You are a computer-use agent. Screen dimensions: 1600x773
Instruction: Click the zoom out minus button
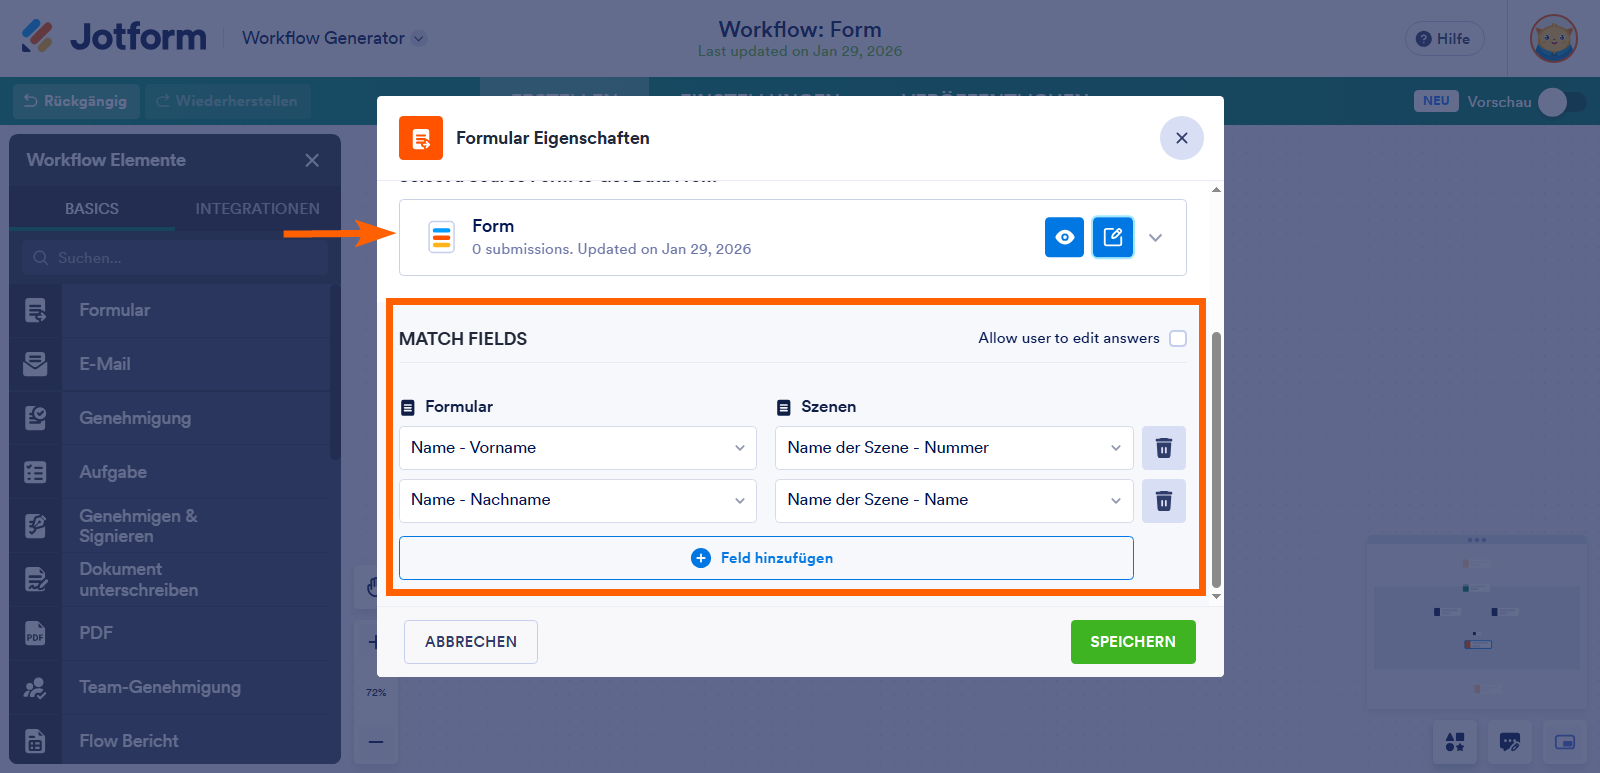point(376,742)
